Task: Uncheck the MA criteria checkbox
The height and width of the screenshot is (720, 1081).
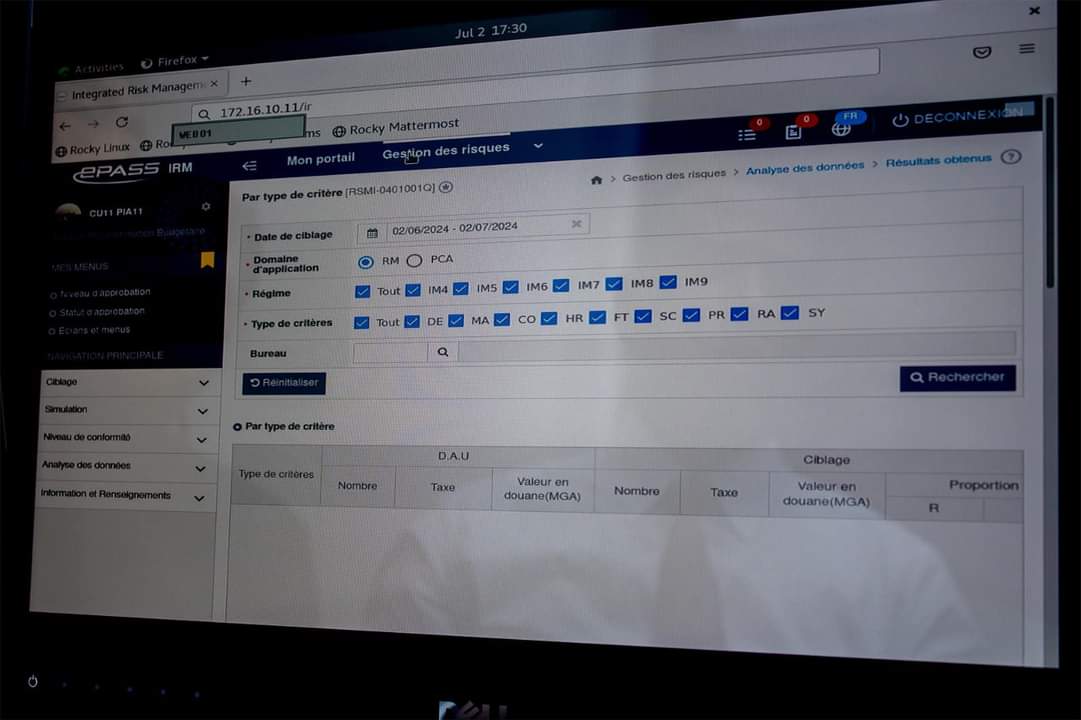Action: [456, 321]
